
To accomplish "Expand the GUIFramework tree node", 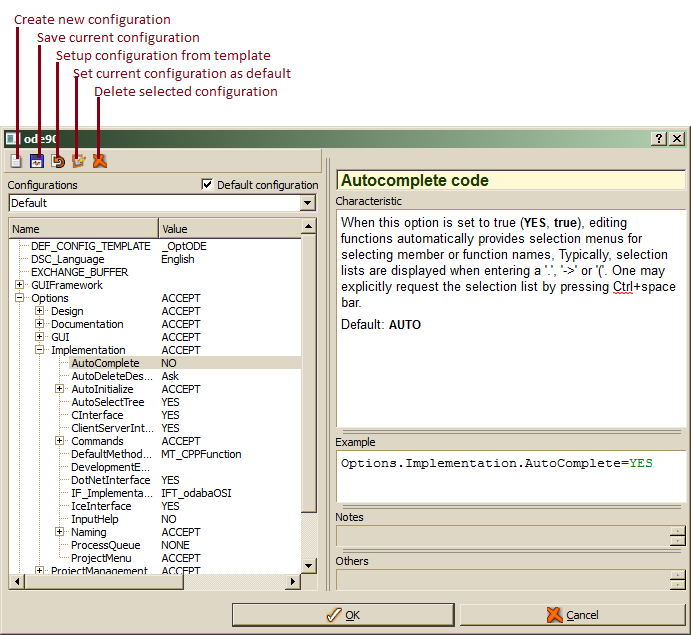I will pyautogui.click(x=20, y=285).
